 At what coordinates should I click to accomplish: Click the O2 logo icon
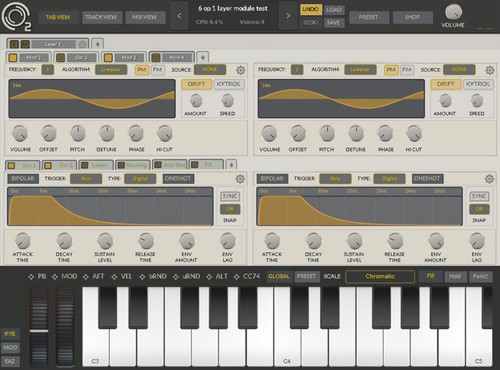click(x=16, y=17)
